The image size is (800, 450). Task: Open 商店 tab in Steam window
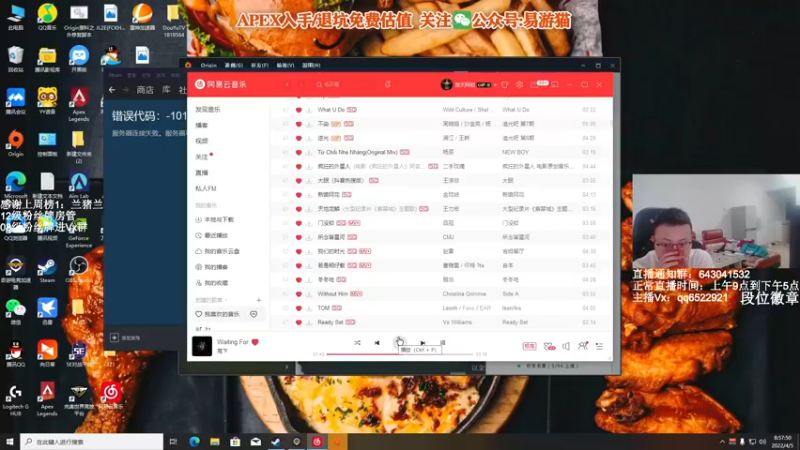[x=145, y=90]
